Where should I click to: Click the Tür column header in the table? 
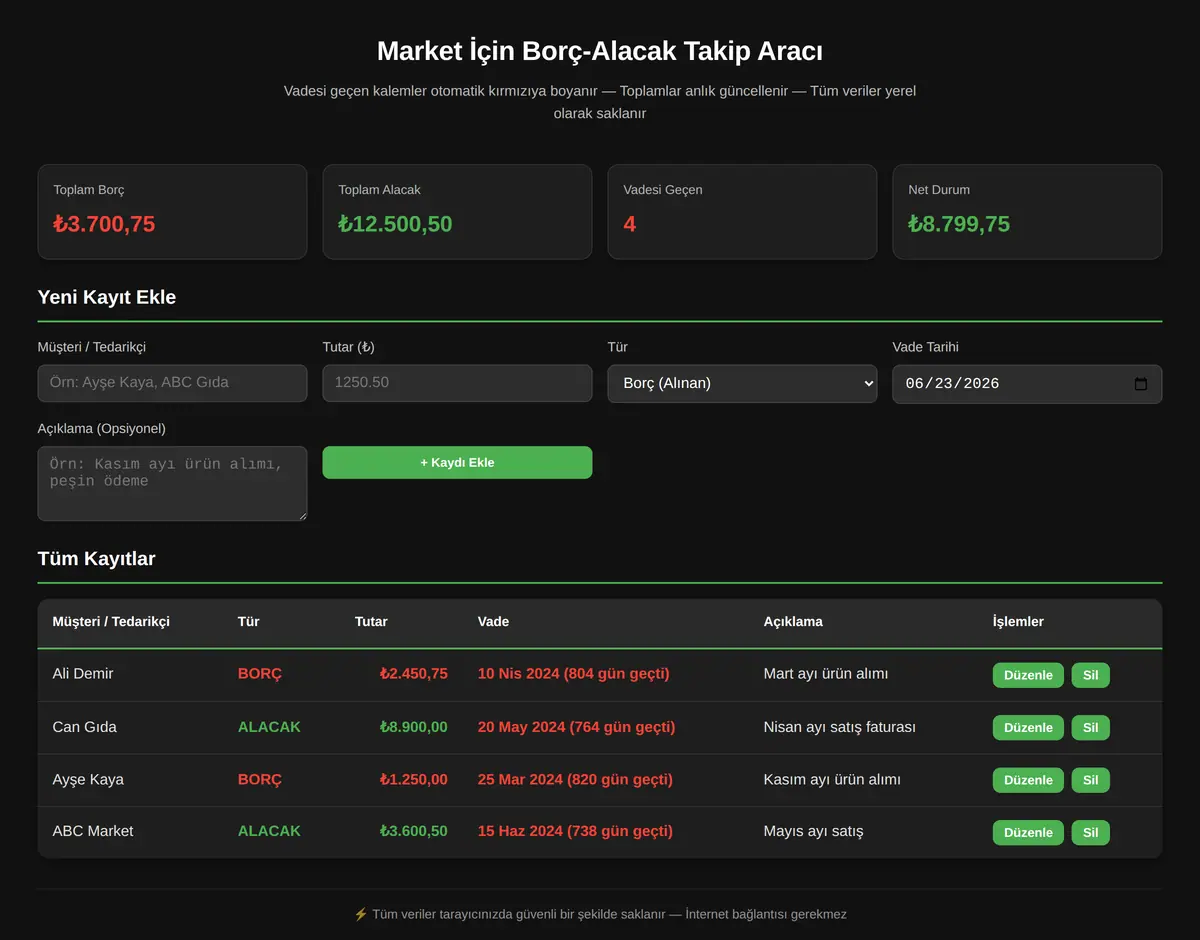(x=248, y=622)
